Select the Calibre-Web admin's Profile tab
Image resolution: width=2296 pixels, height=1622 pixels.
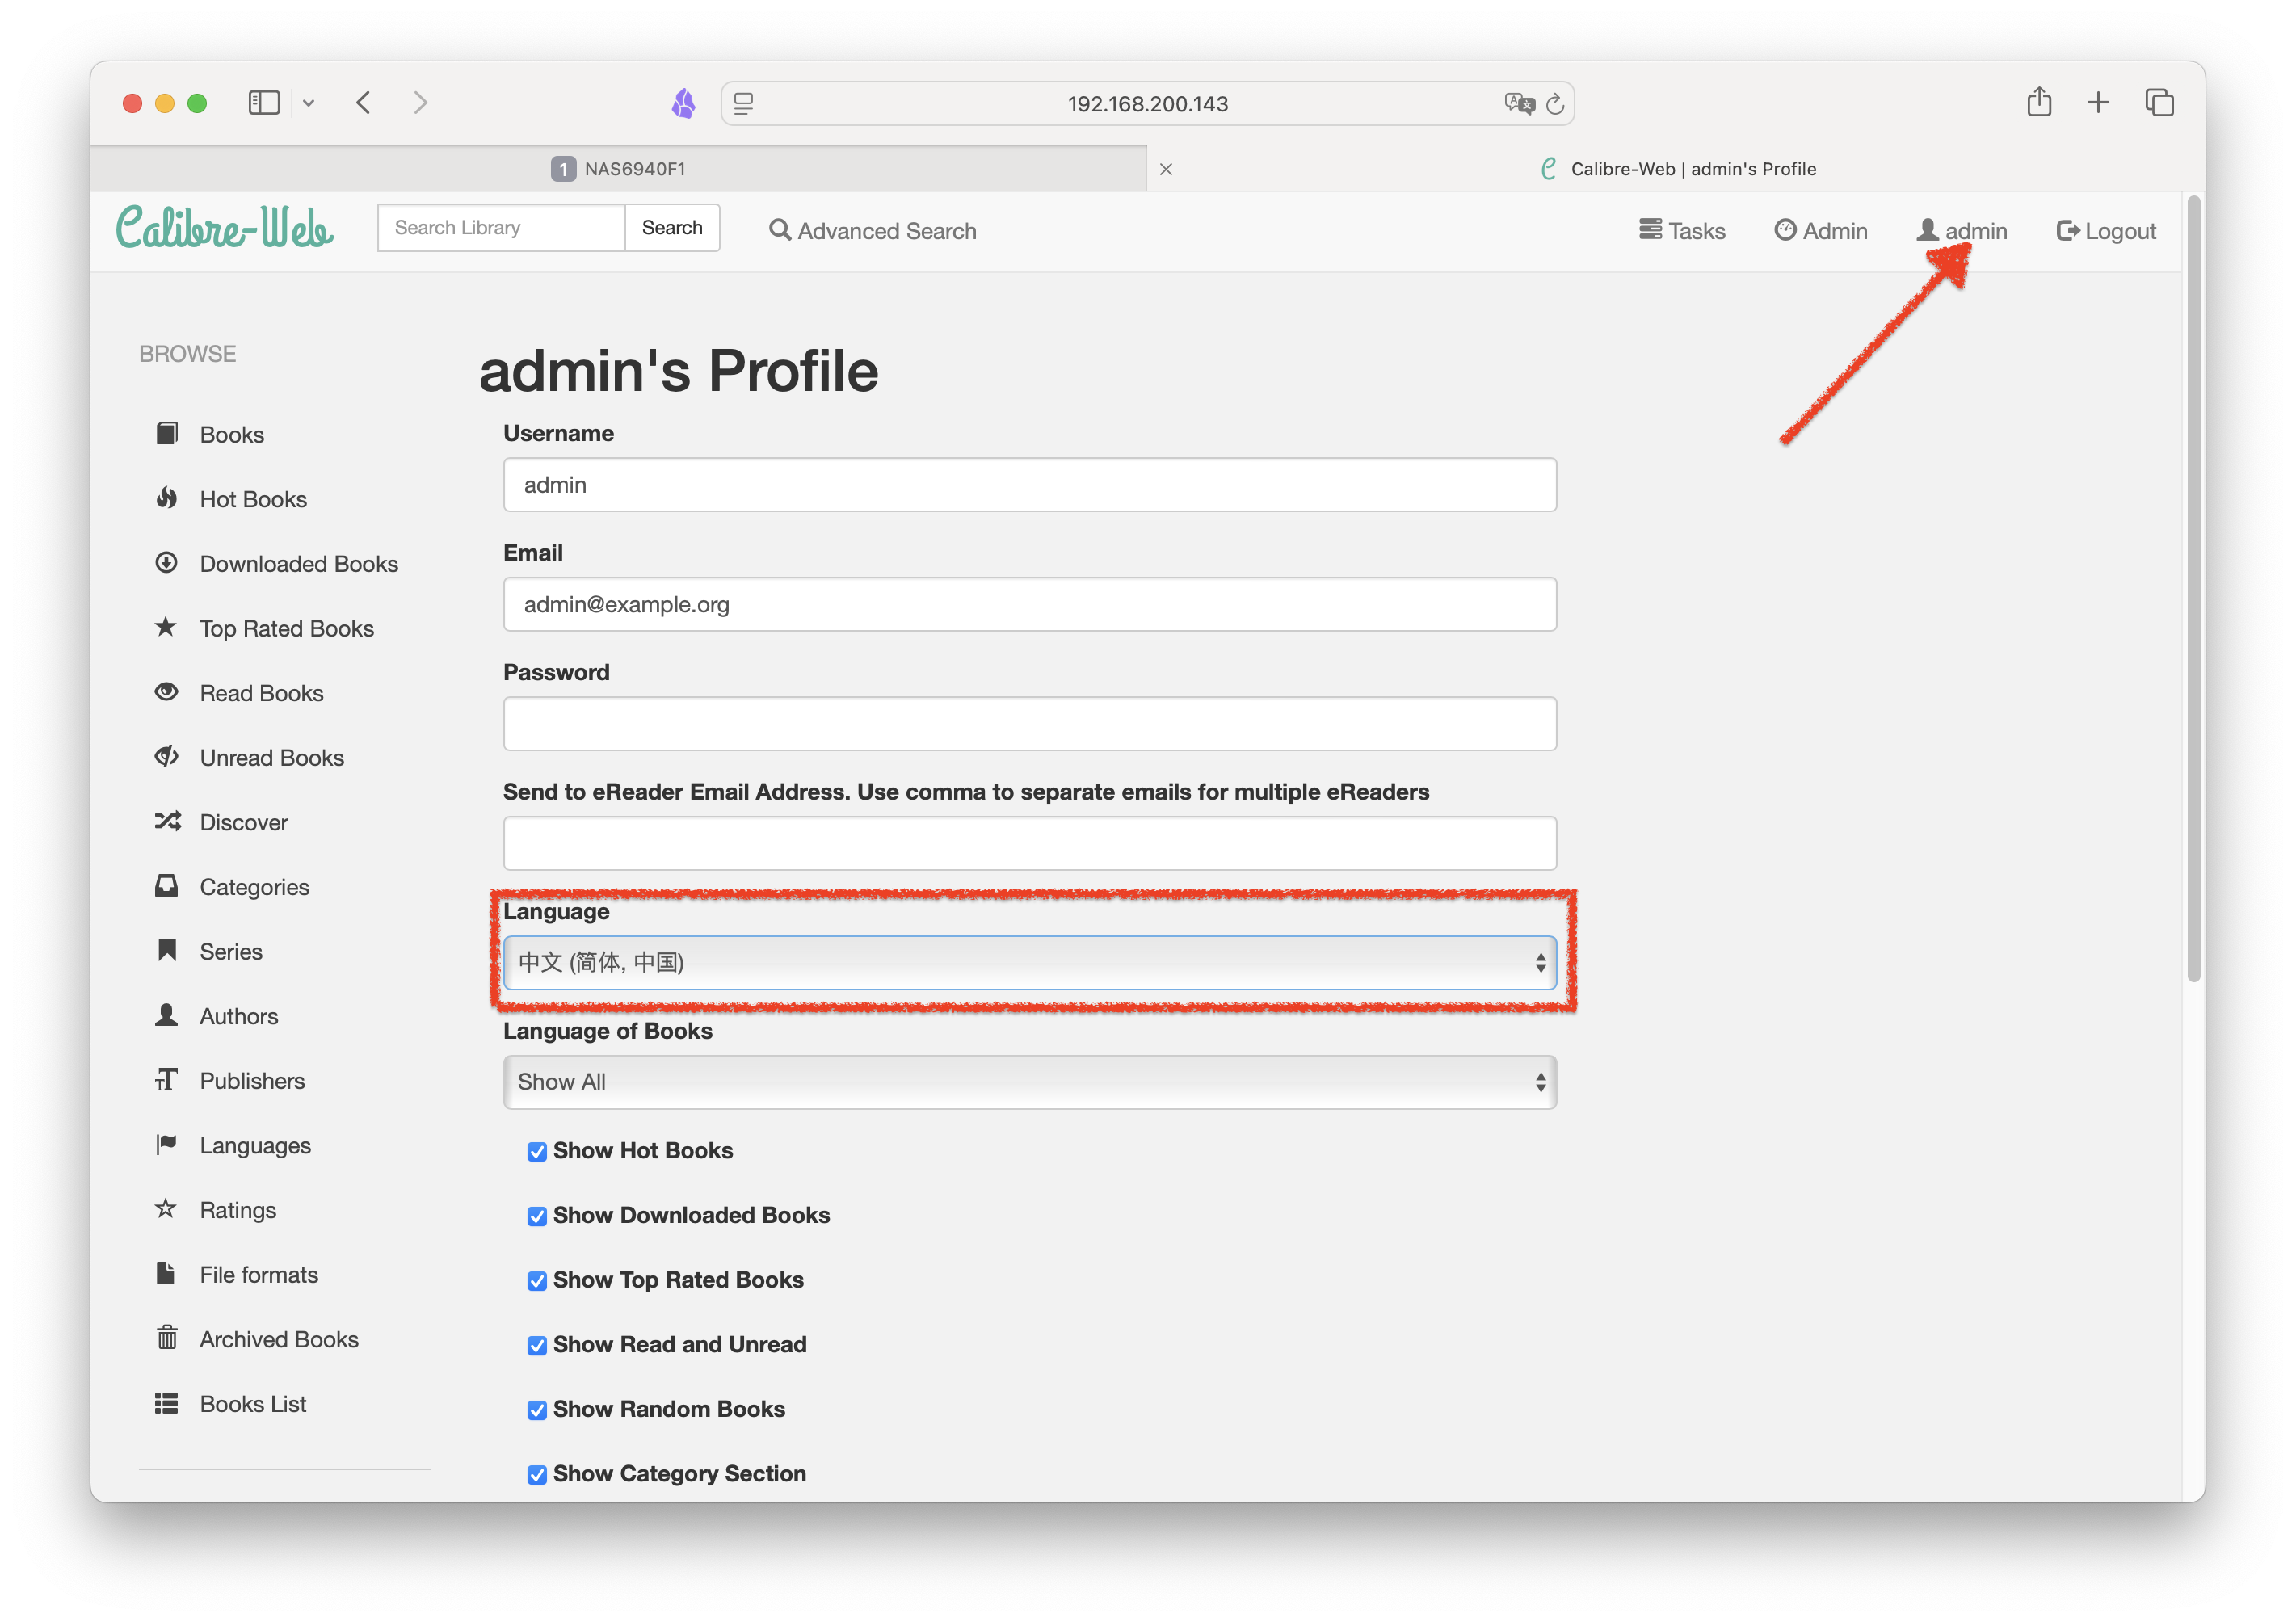click(x=1678, y=169)
